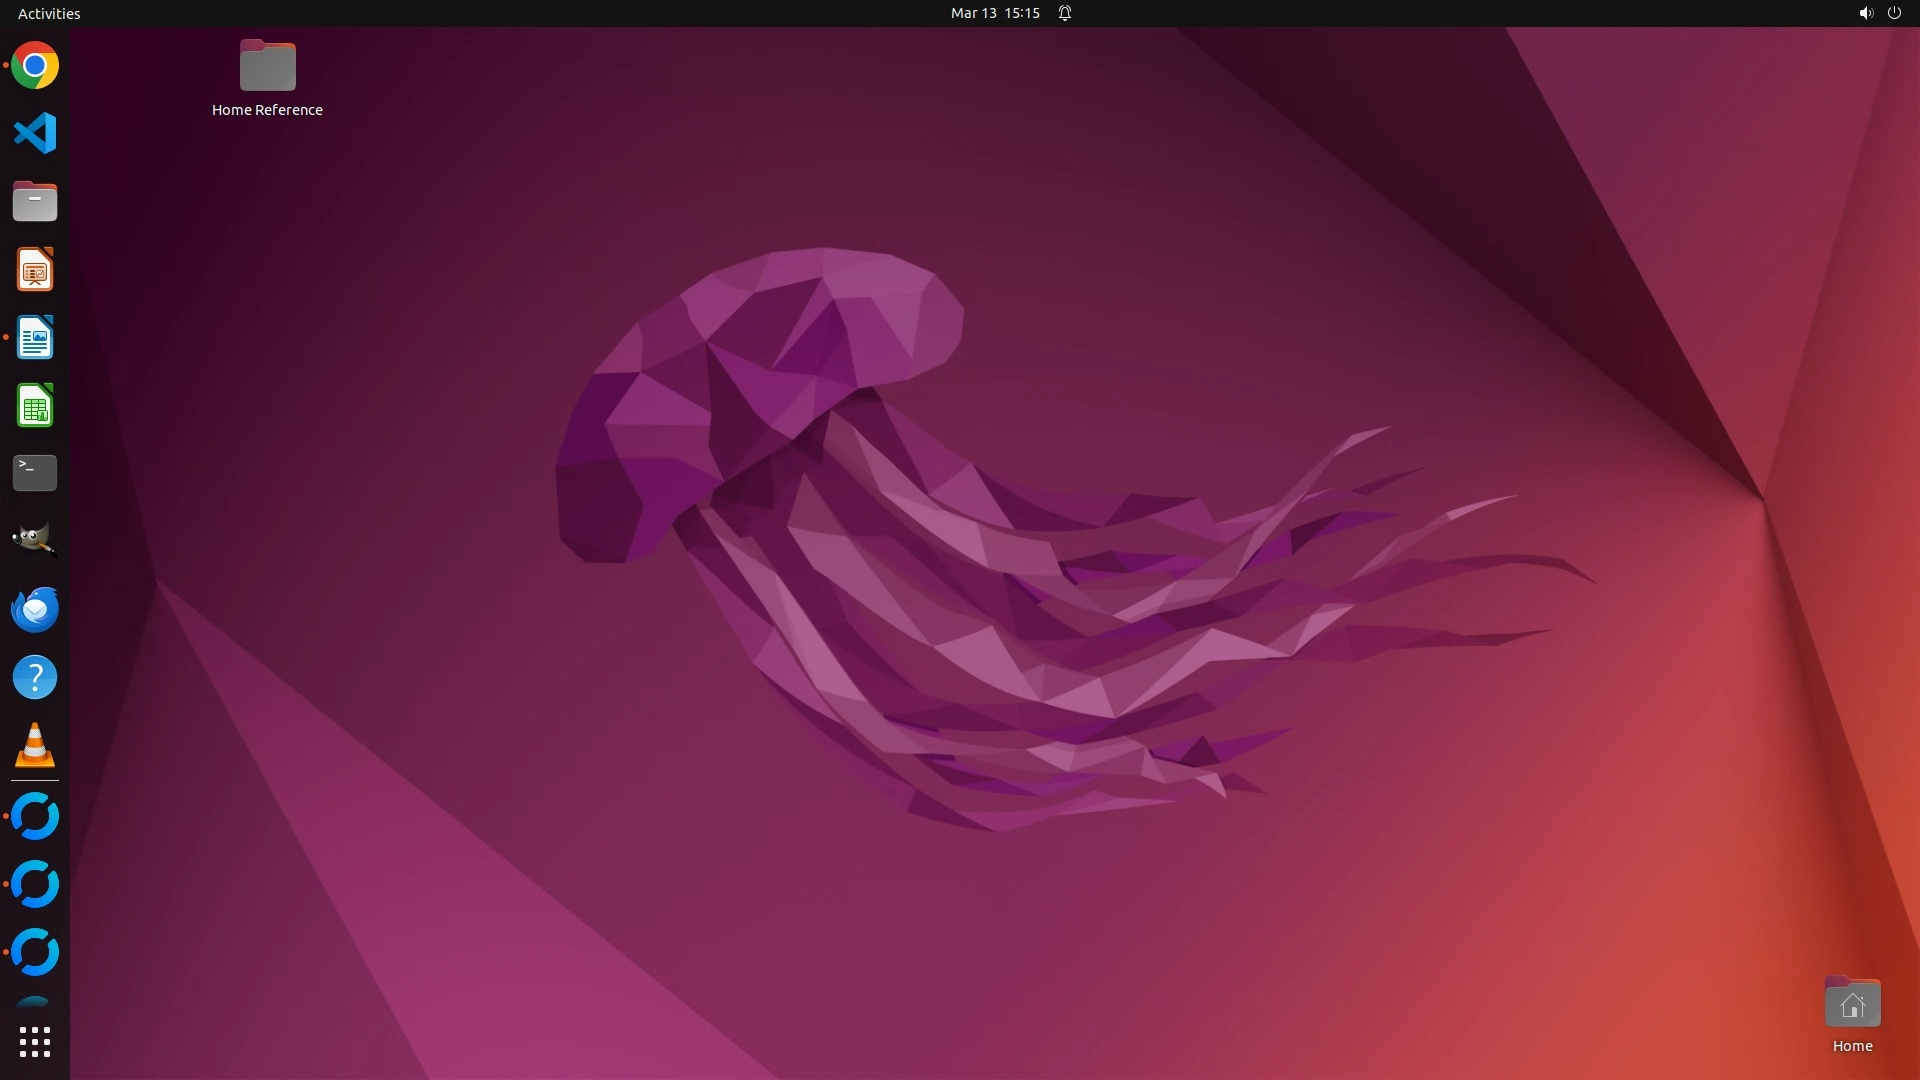Open the power system menu
This screenshot has width=1920, height=1080.
coord(1894,13)
